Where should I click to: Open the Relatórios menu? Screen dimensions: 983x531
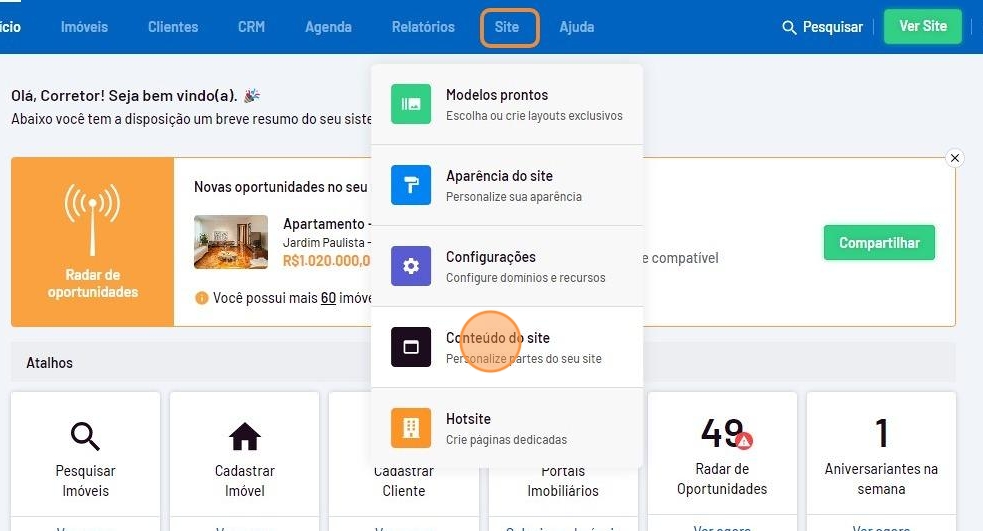[x=423, y=27]
